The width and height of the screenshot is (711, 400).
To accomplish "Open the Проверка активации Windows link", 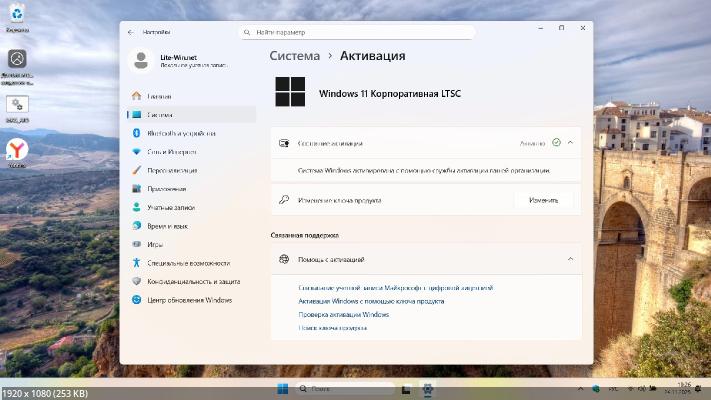I will click(x=343, y=314).
